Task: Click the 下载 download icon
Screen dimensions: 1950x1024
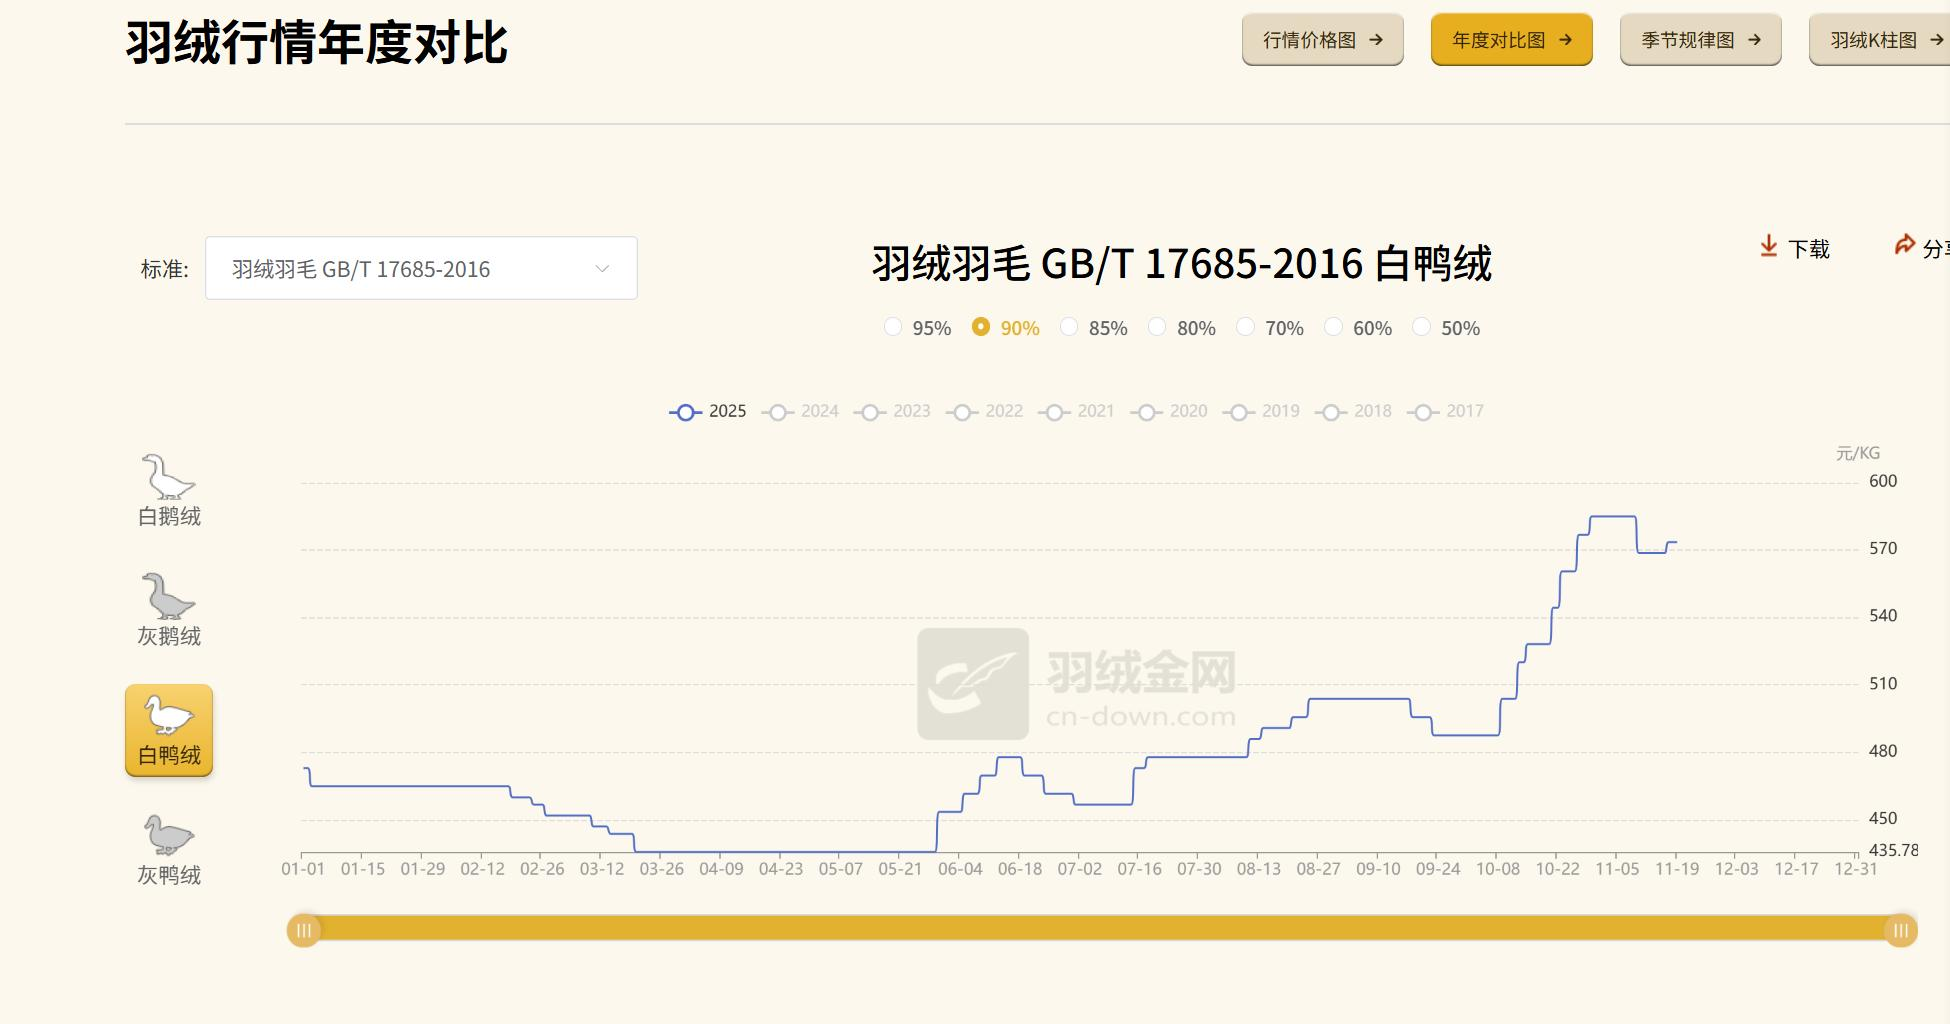Action: point(1768,247)
